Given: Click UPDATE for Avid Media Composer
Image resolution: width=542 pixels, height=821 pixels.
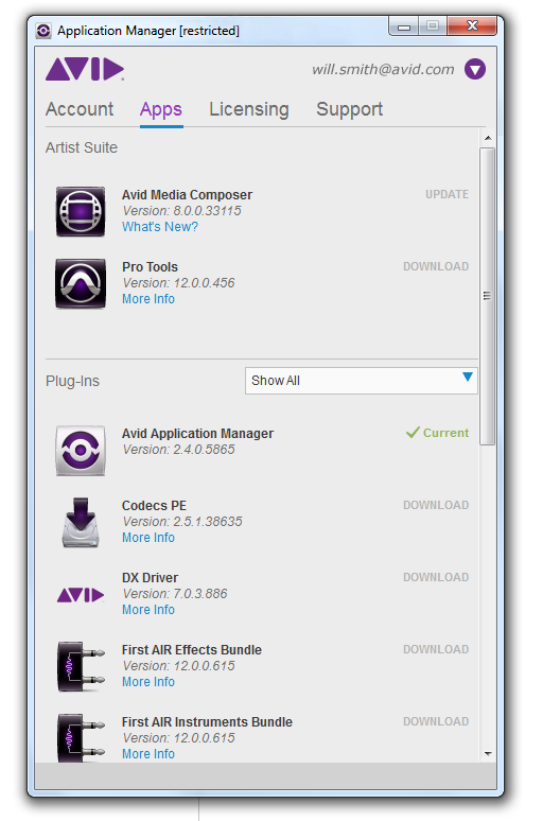Looking at the screenshot, I should (x=447, y=194).
